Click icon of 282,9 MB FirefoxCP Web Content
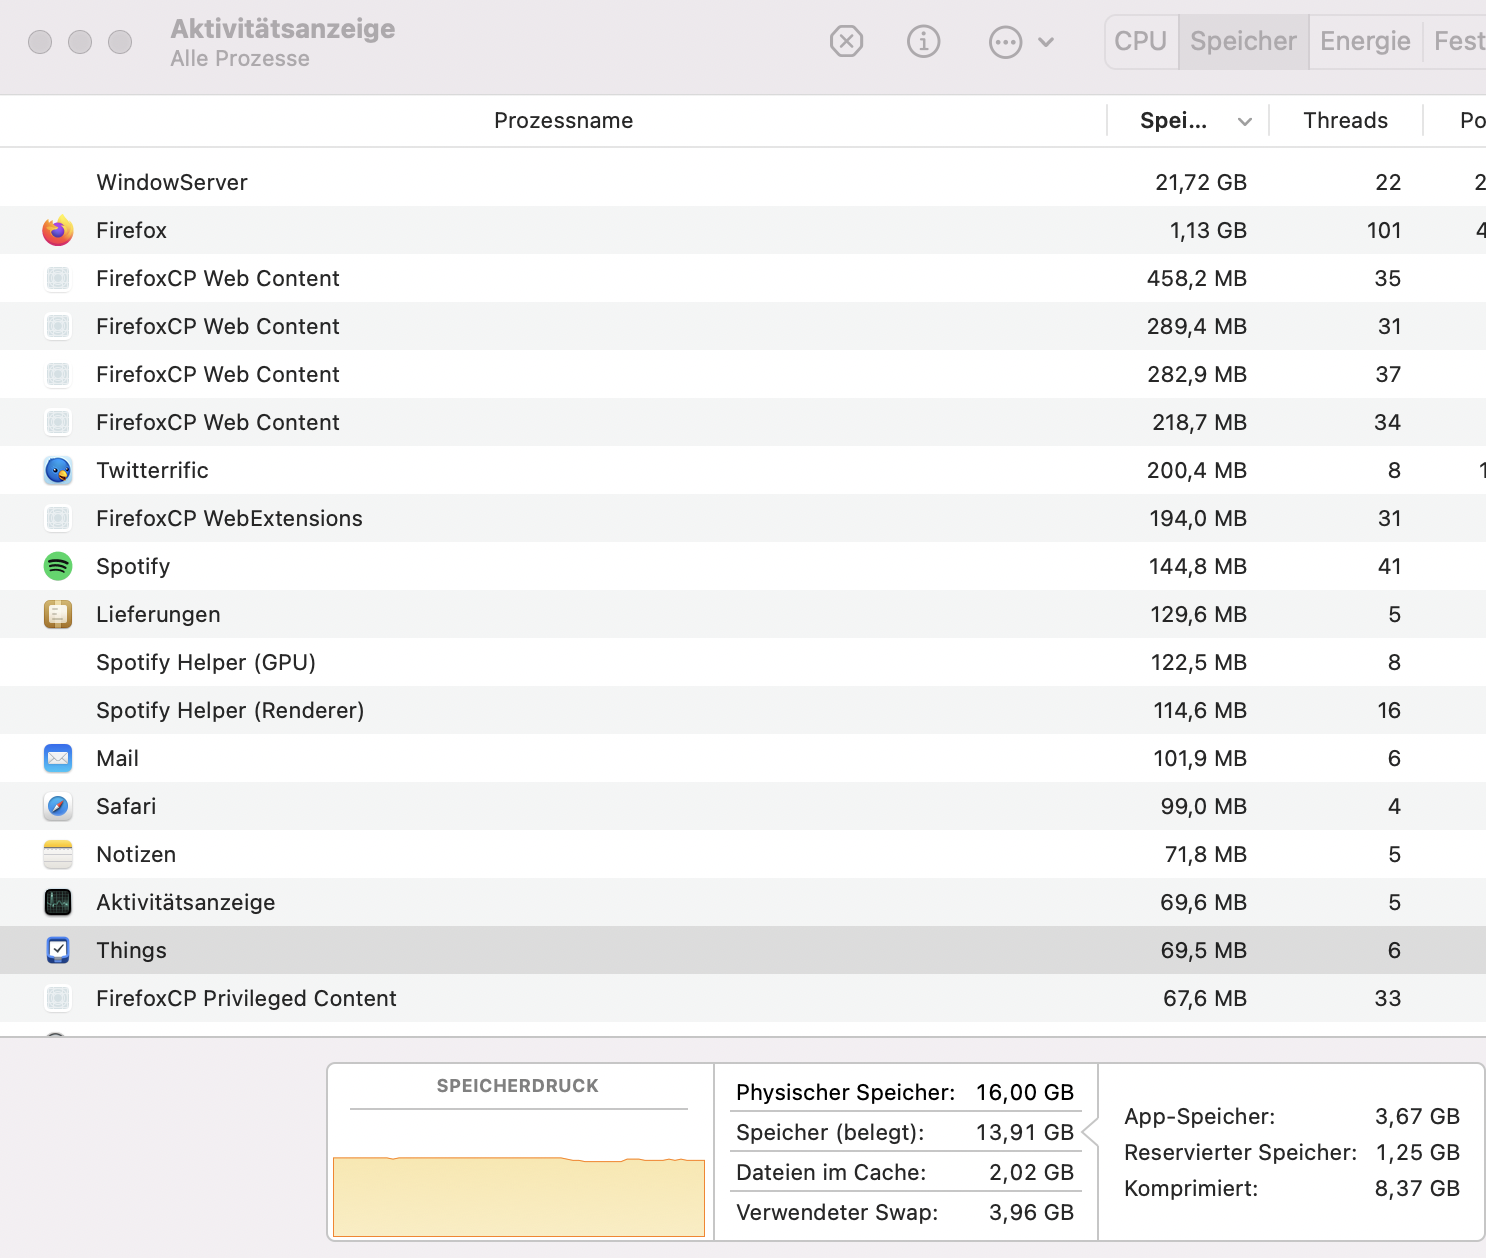 [x=58, y=374]
